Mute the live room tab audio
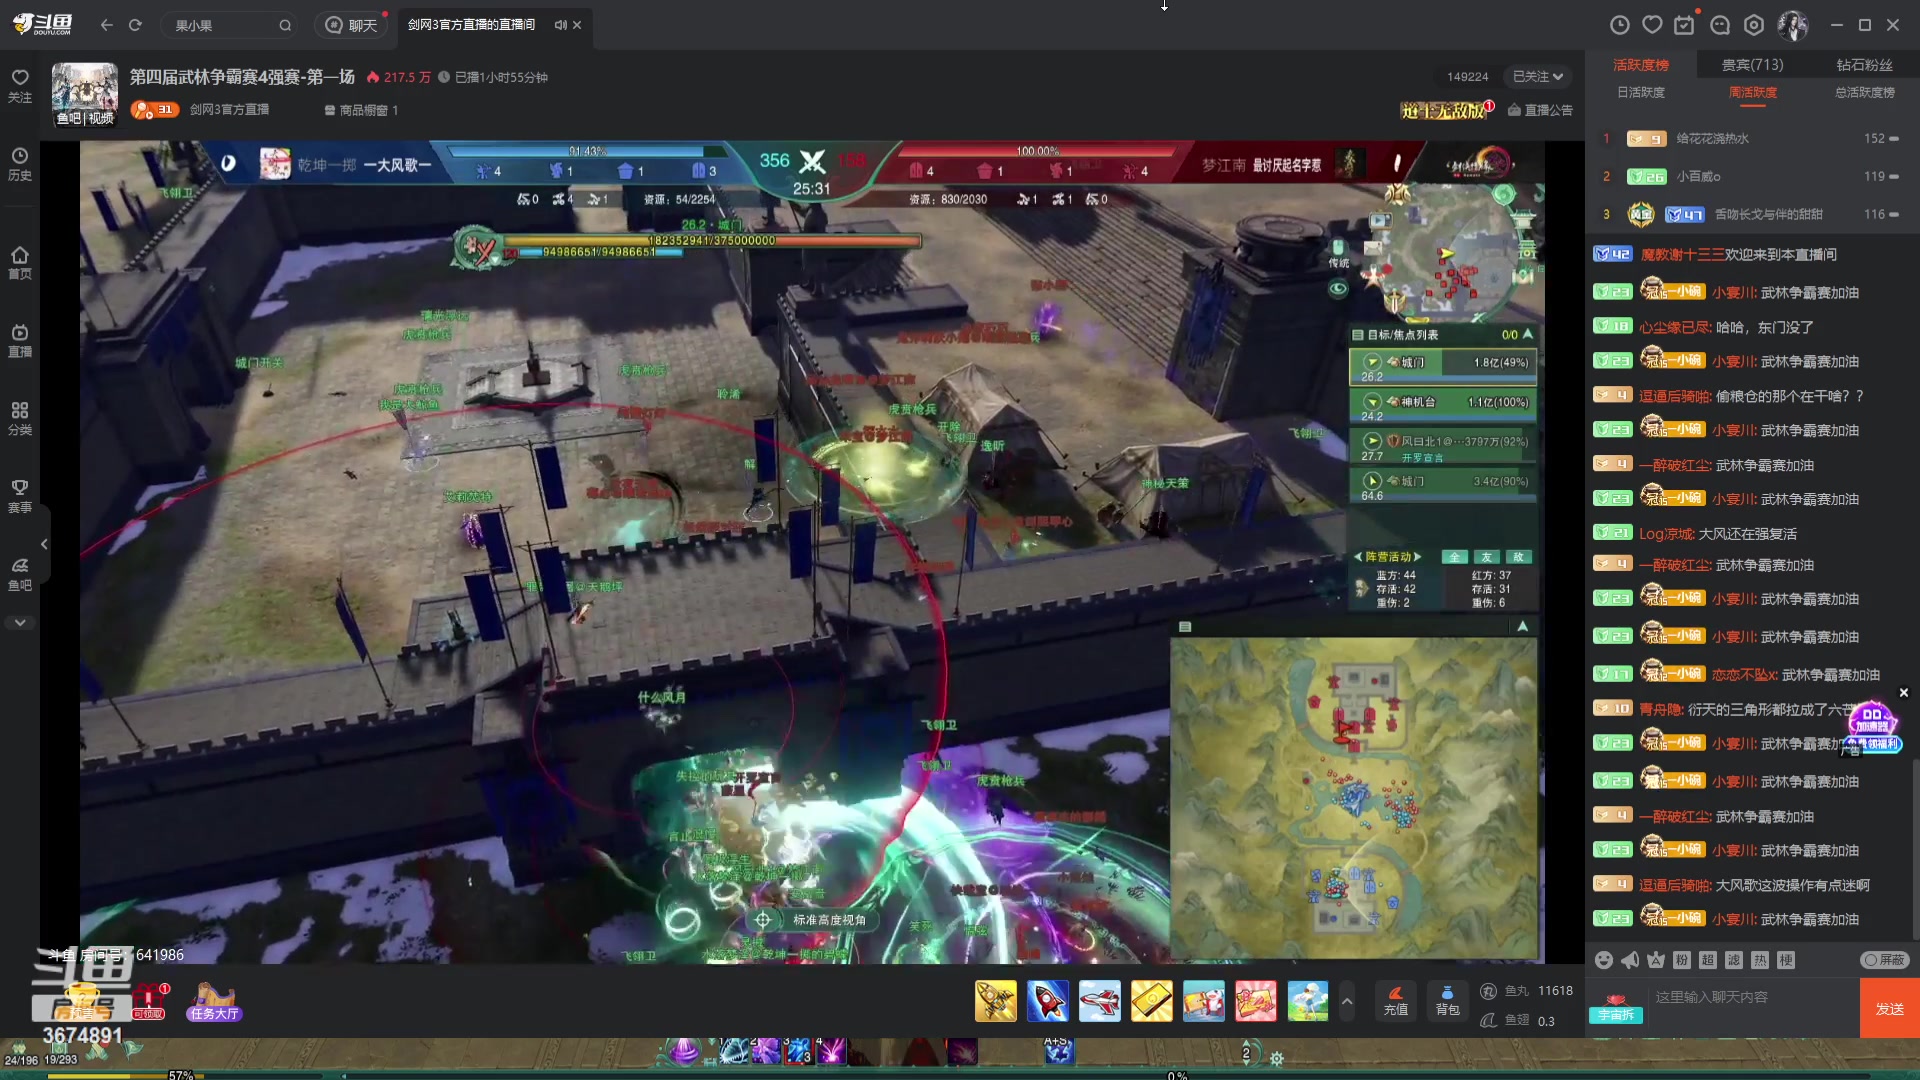This screenshot has width=1920, height=1080. point(560,25)
